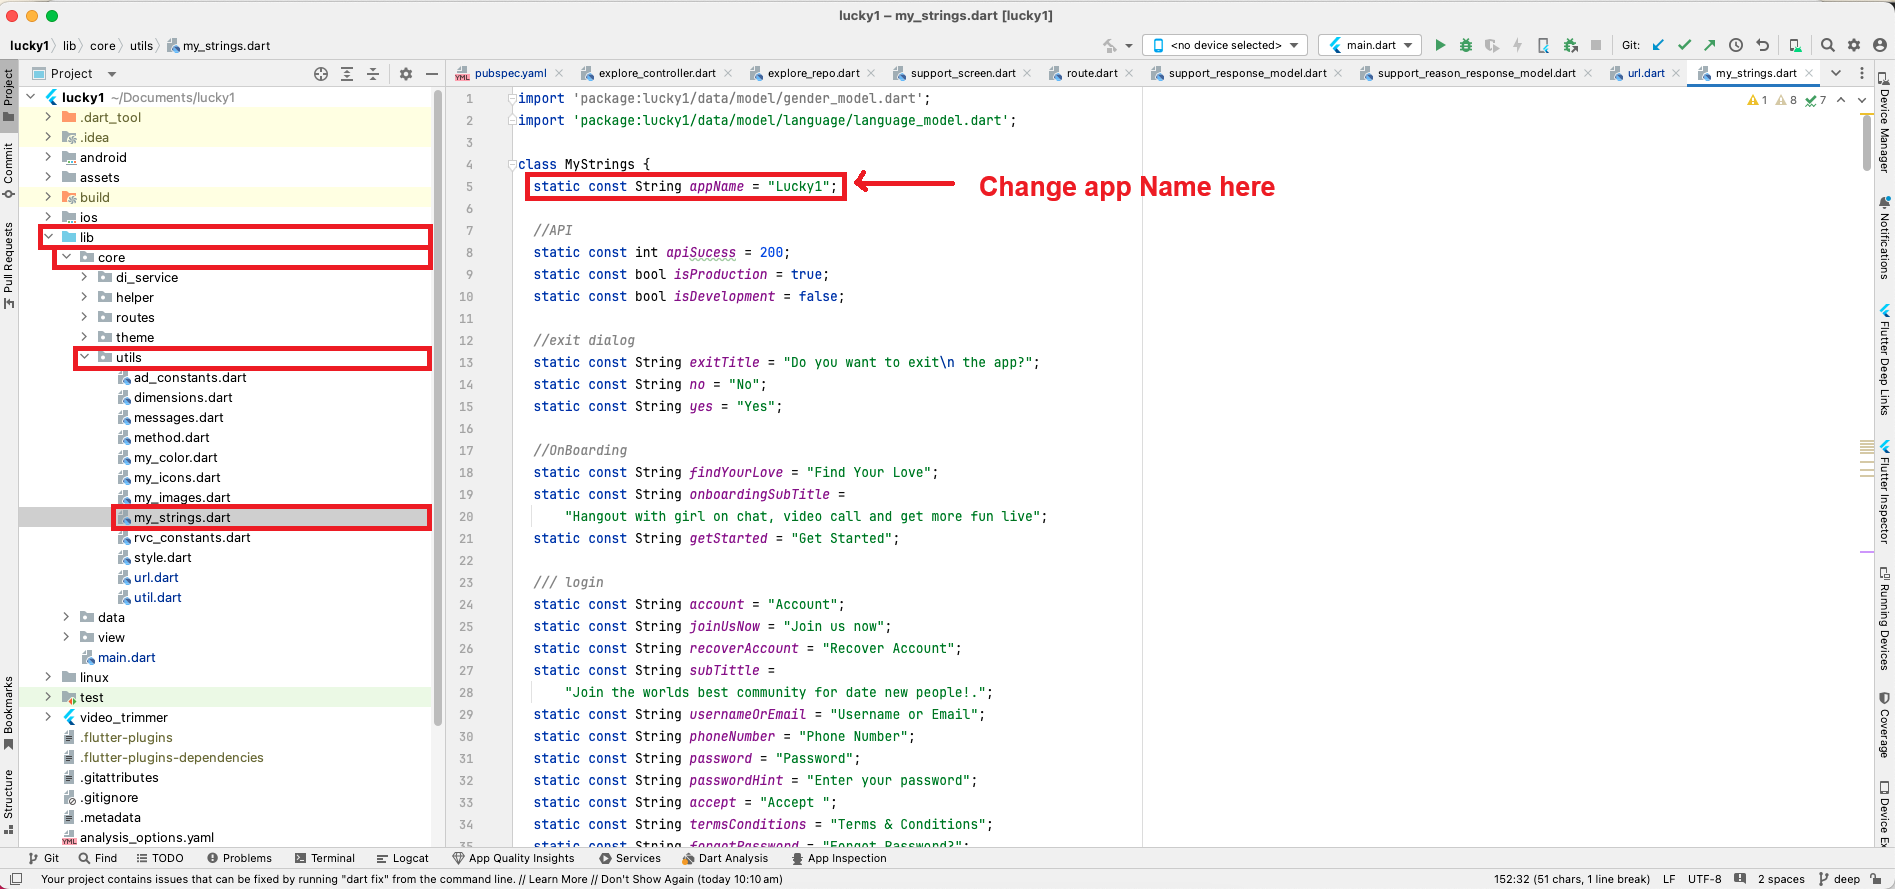Click Collapse All icon in Project panel

tap(373, 74)
